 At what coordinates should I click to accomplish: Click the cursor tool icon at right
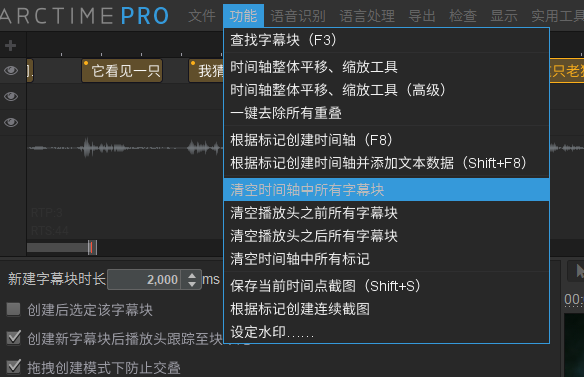[x=579, y=271]
